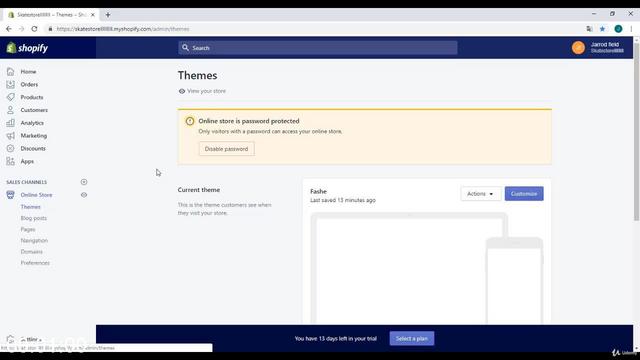Click the Shopify logo
640x360 pixels.
27,48
